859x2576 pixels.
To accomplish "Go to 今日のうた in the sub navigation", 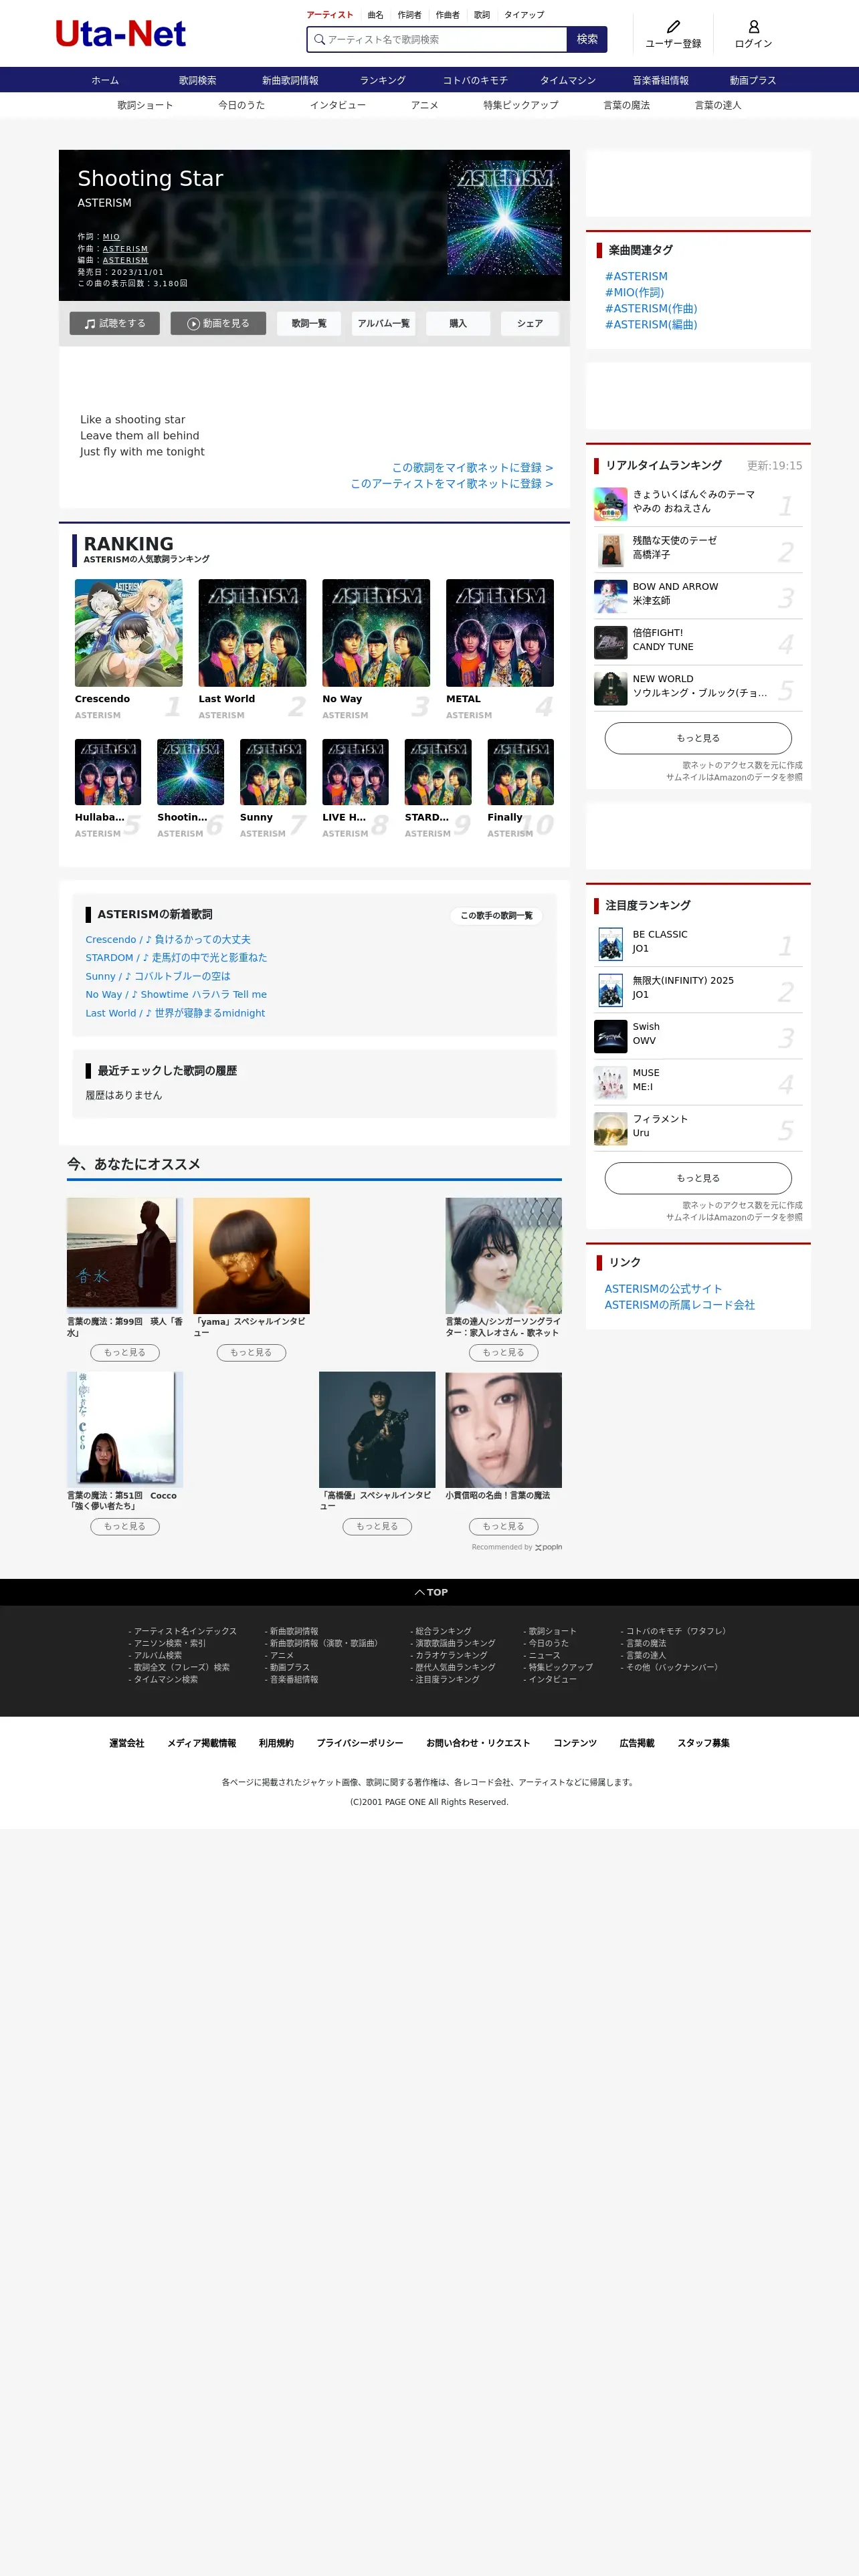I will (x=242, y=105).
